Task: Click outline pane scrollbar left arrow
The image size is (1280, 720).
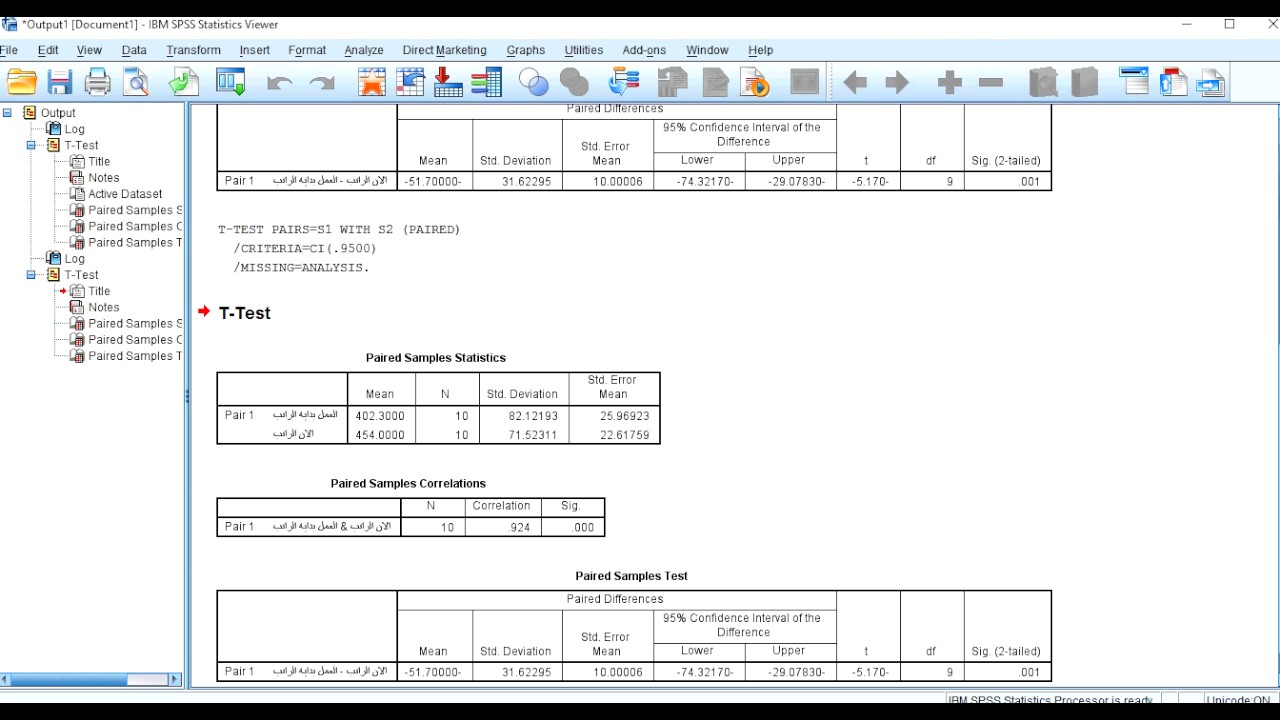Action: click(x=5, y=680)
